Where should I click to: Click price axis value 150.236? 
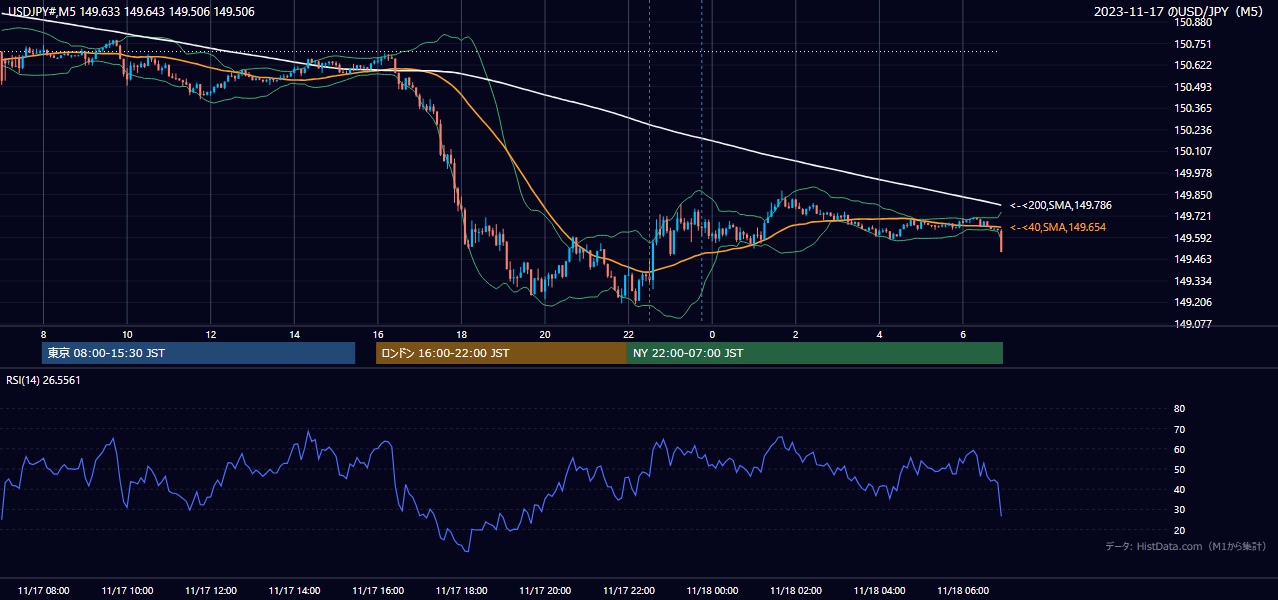[1192, 130]
